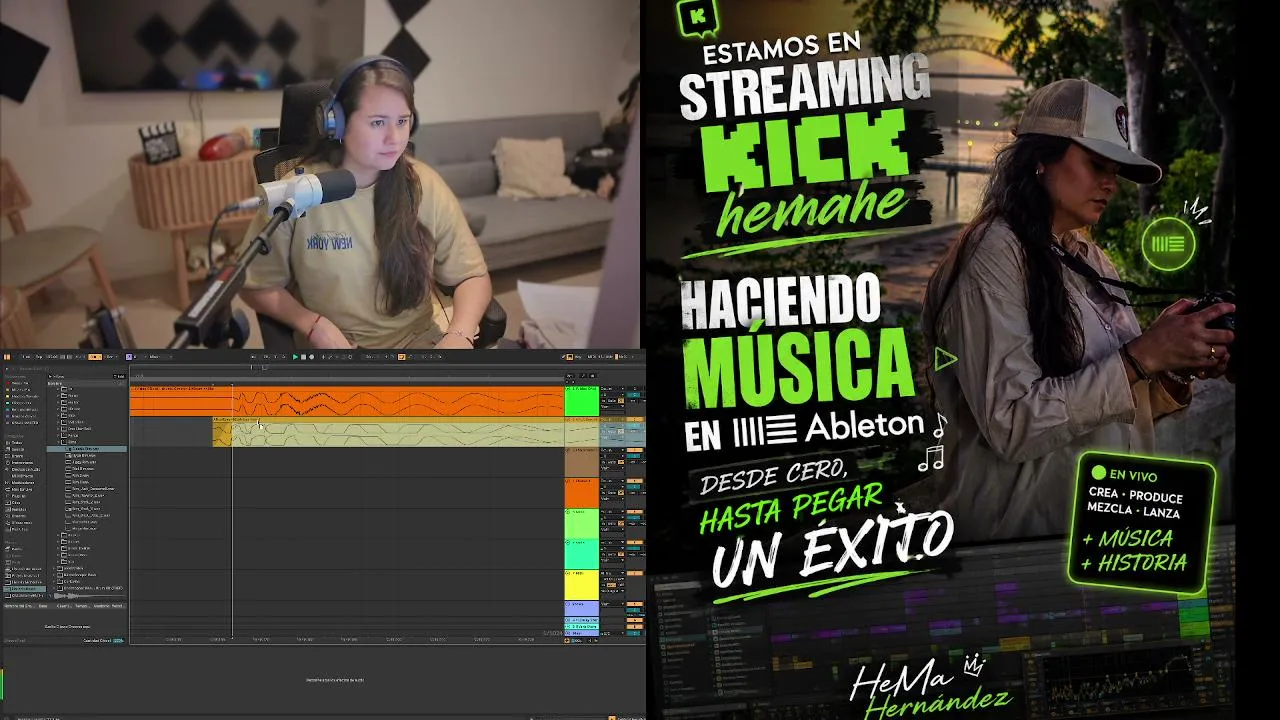Image resolution: width=1280 pixels, height=720 pixels.
Task: Toggle the purple Scale Mode button
Action: pyautogui.click(x=130, y=357)
